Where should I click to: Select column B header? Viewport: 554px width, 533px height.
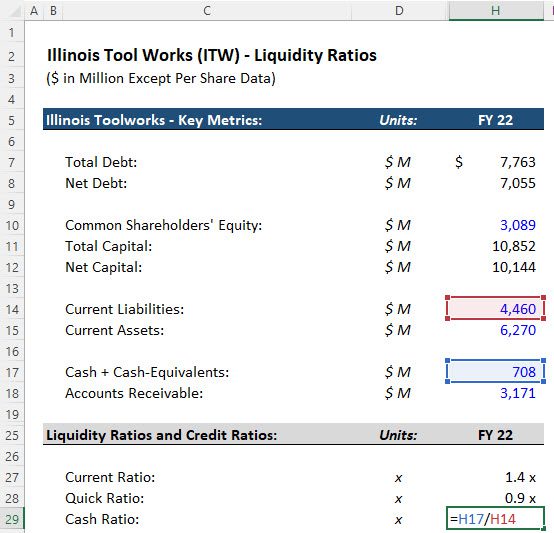pyautogui.click(x=53, y=11)
